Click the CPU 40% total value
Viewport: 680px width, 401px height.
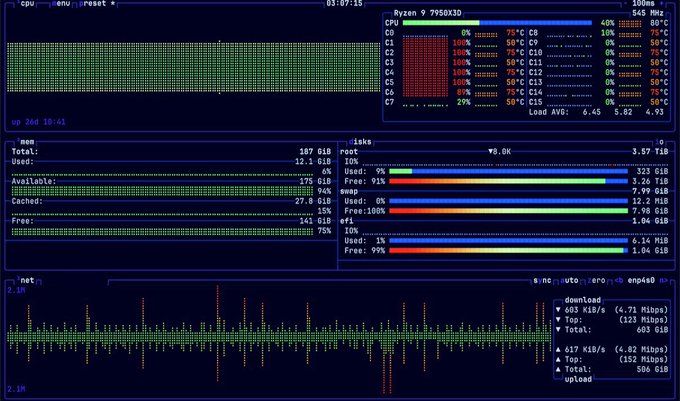coord(607,23)
